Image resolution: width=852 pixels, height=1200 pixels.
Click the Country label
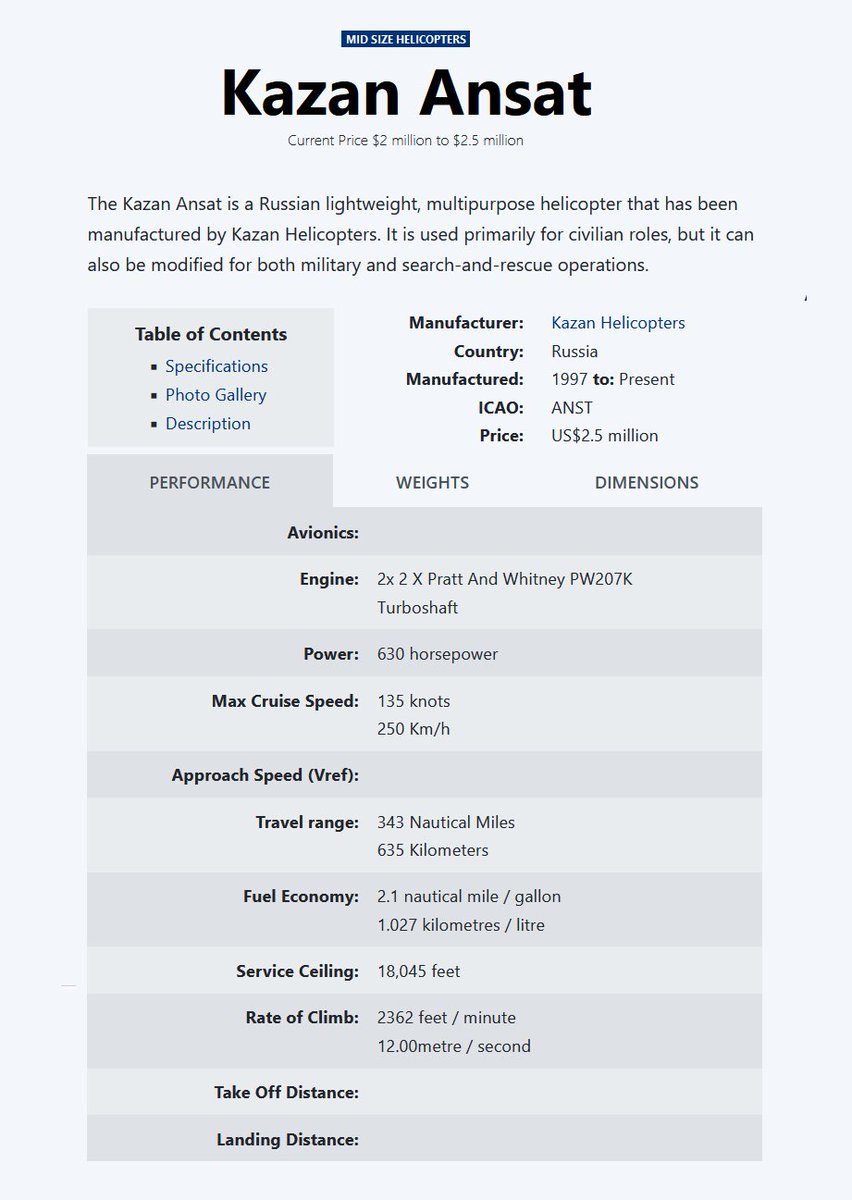coord(489,351)
